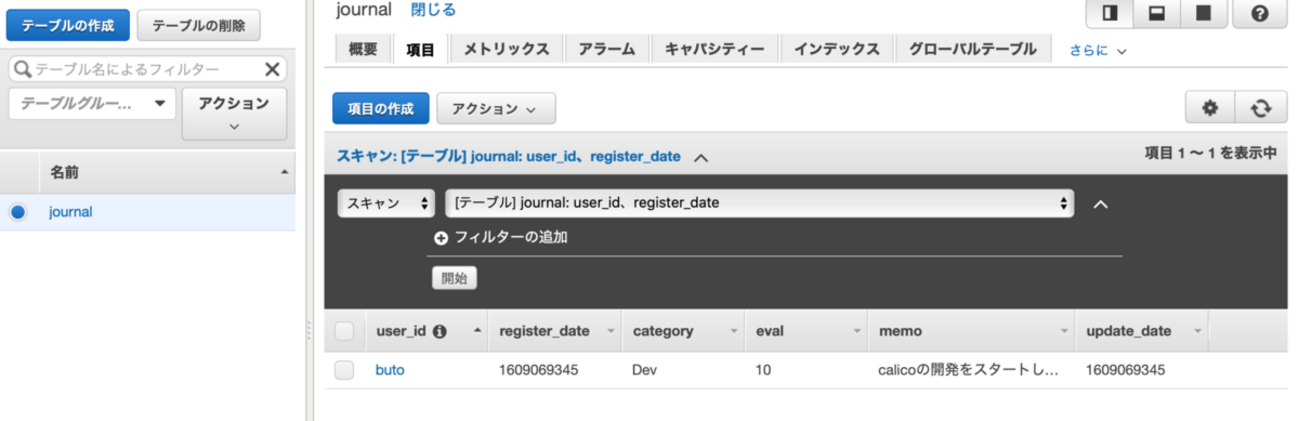Viewport: 1299px width, 421px height.
Task: Click the info icon next to user_id
Action: 439,331
